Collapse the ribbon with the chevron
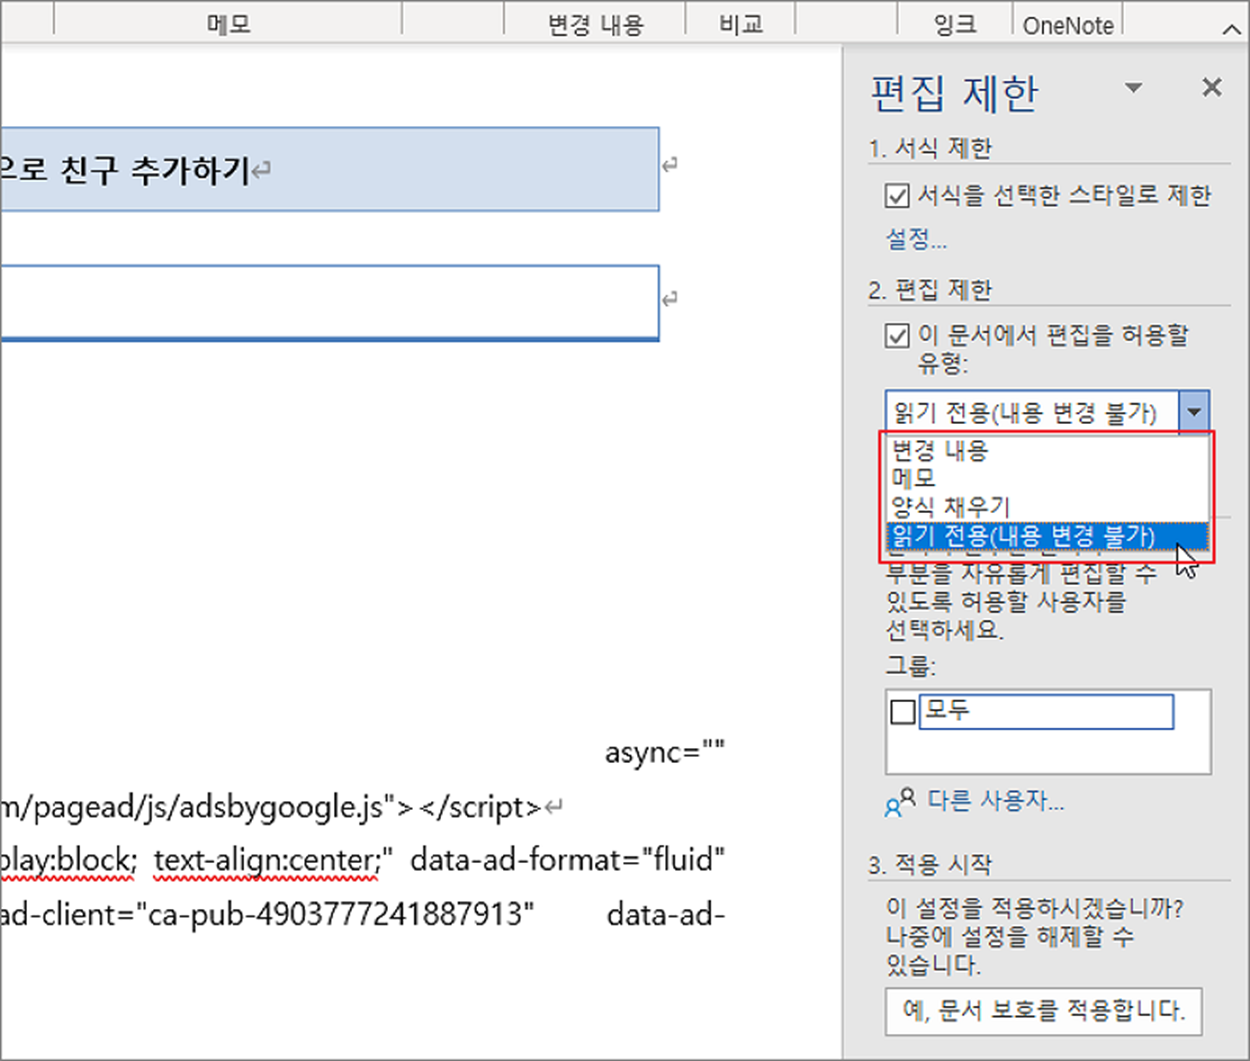Image resolution: width=1250 pixels, height=1061 pixels. [1232, 29]
